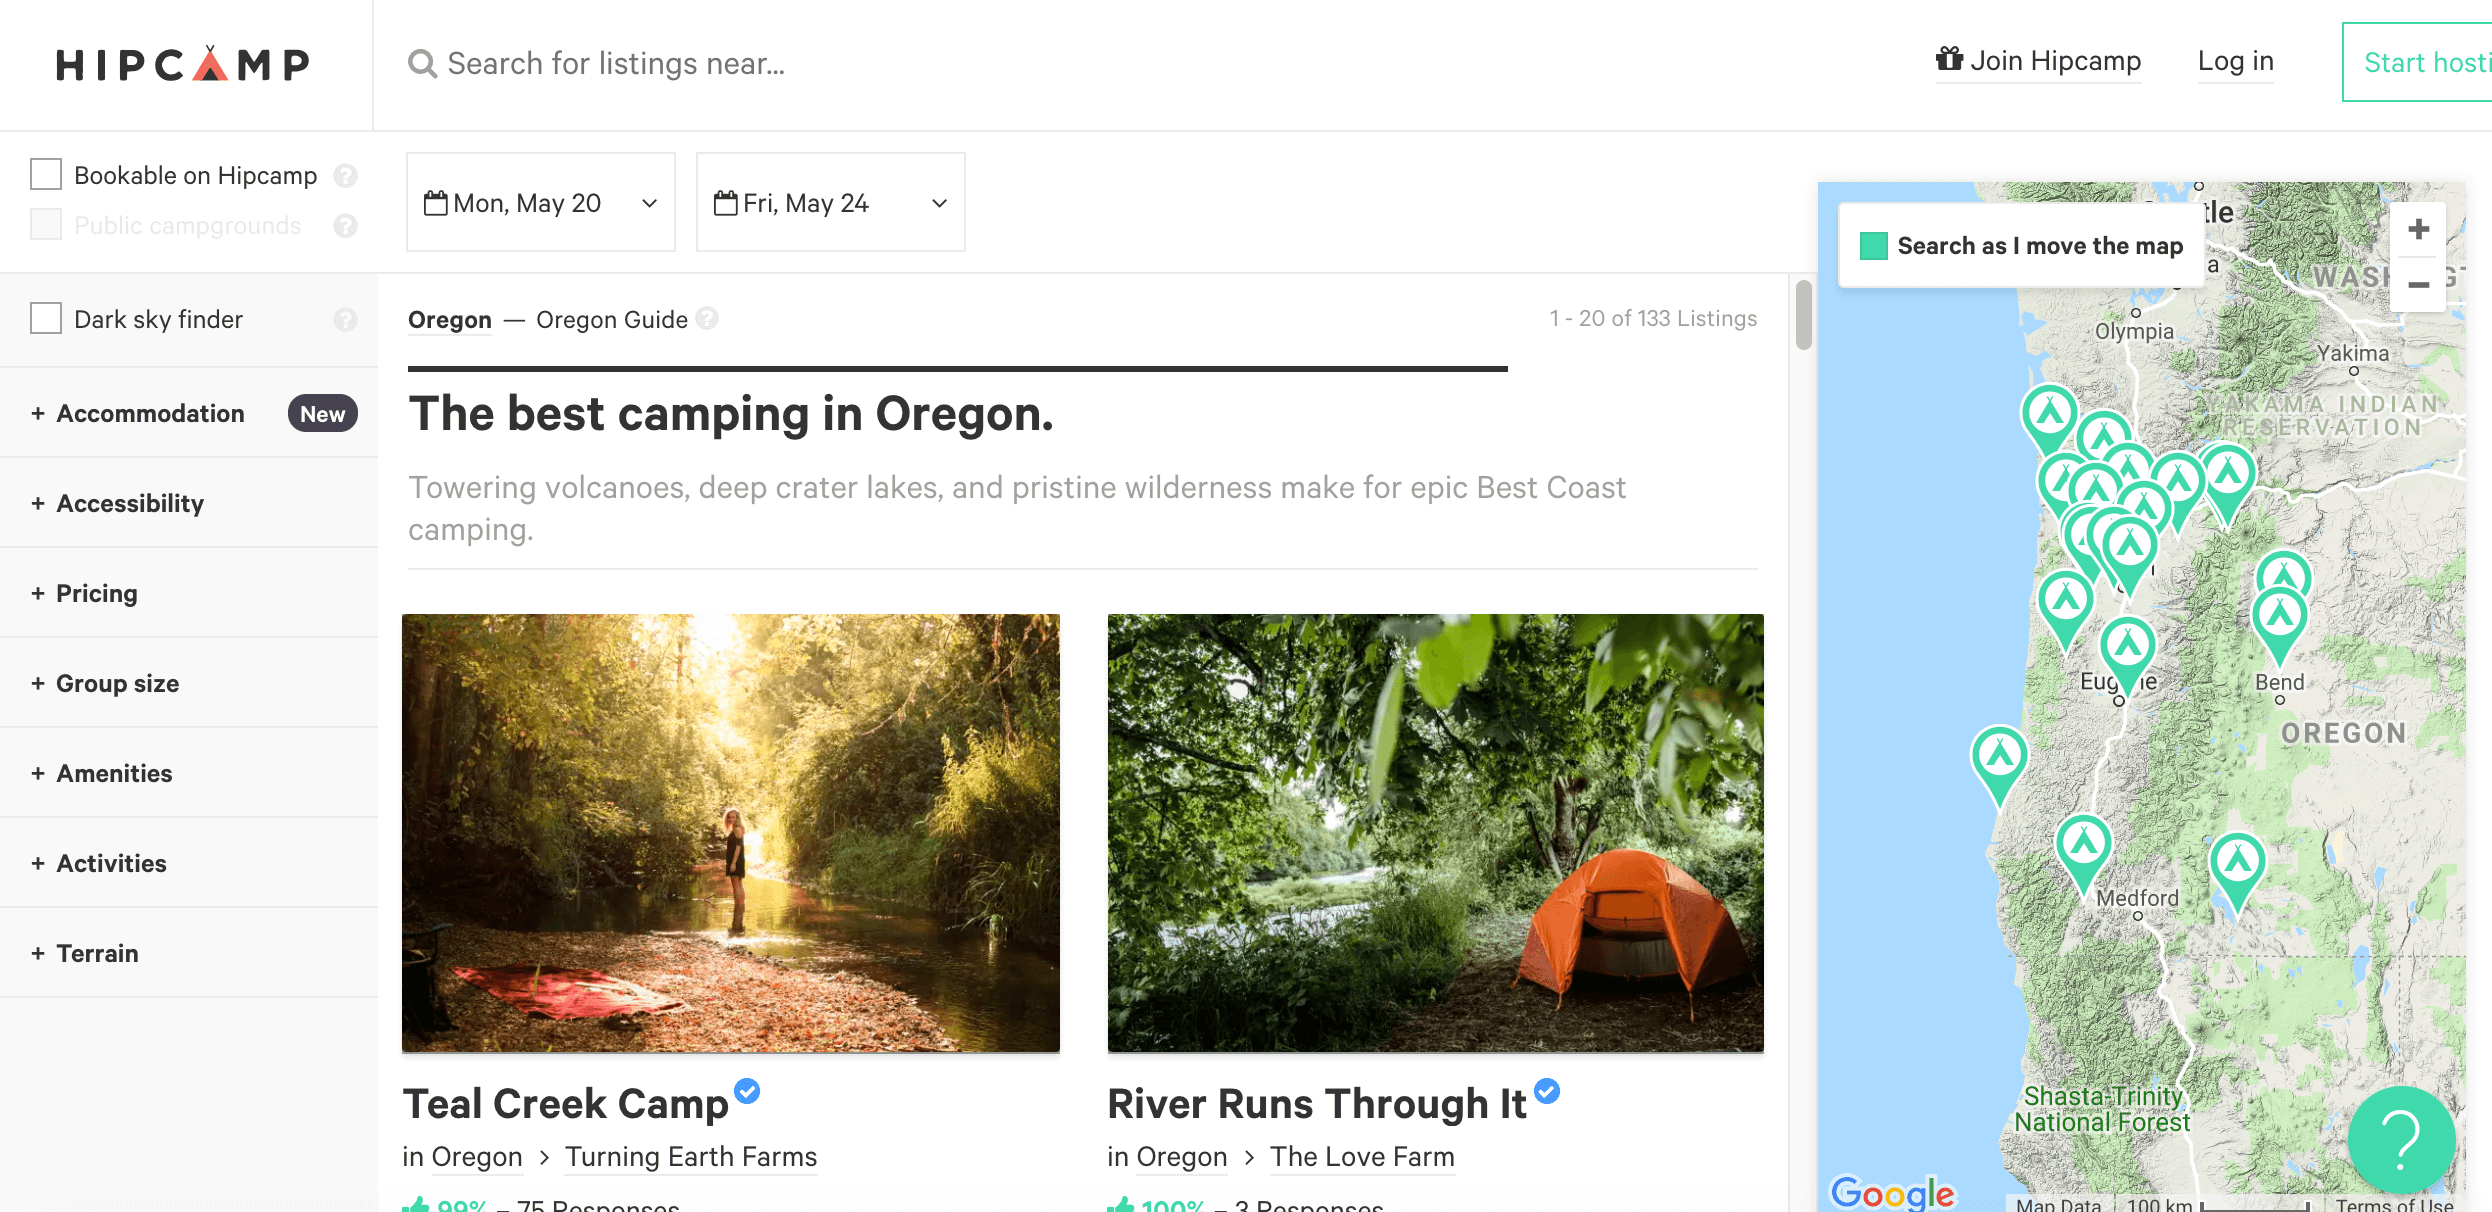Toggle the Bookable on Hipcamp checkbox

[x=44, y=175]
